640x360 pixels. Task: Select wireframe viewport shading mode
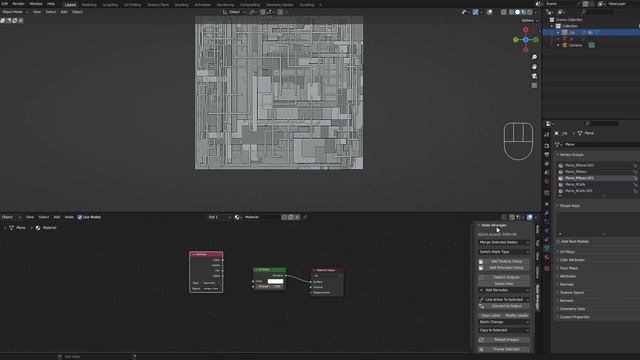(x=511, y=12)
